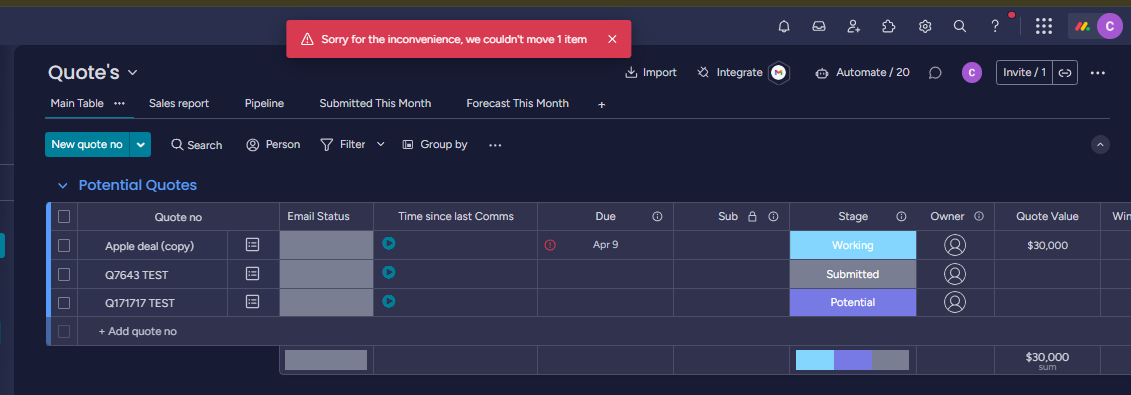The height and width of the screenshot is (395, 1131).
Task: Start time tracking for Q7643 TEST
Action: tap(389, 272)
